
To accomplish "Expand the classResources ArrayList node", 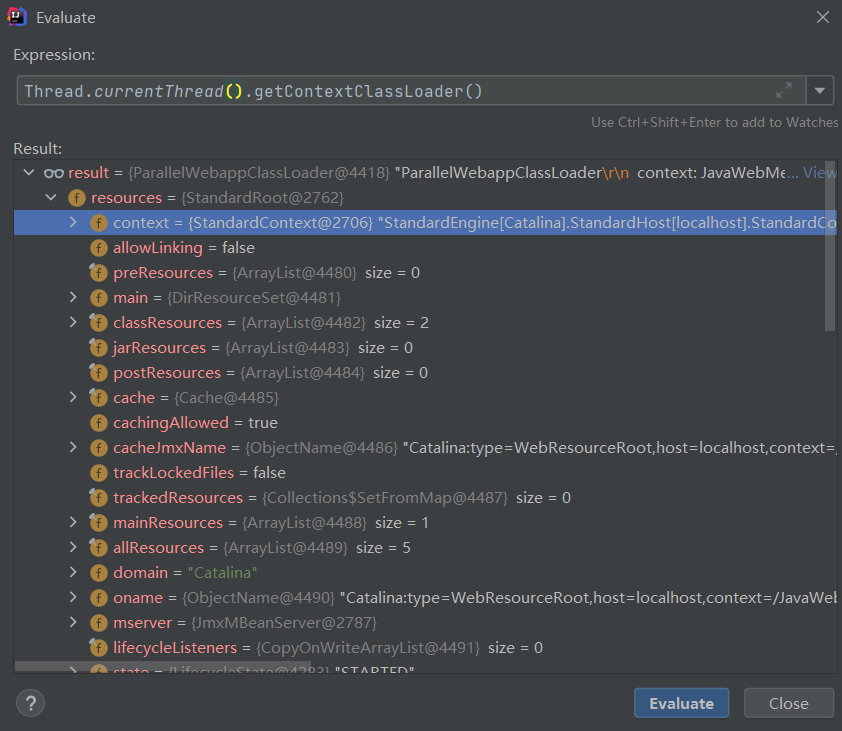I will click(72, 323).
